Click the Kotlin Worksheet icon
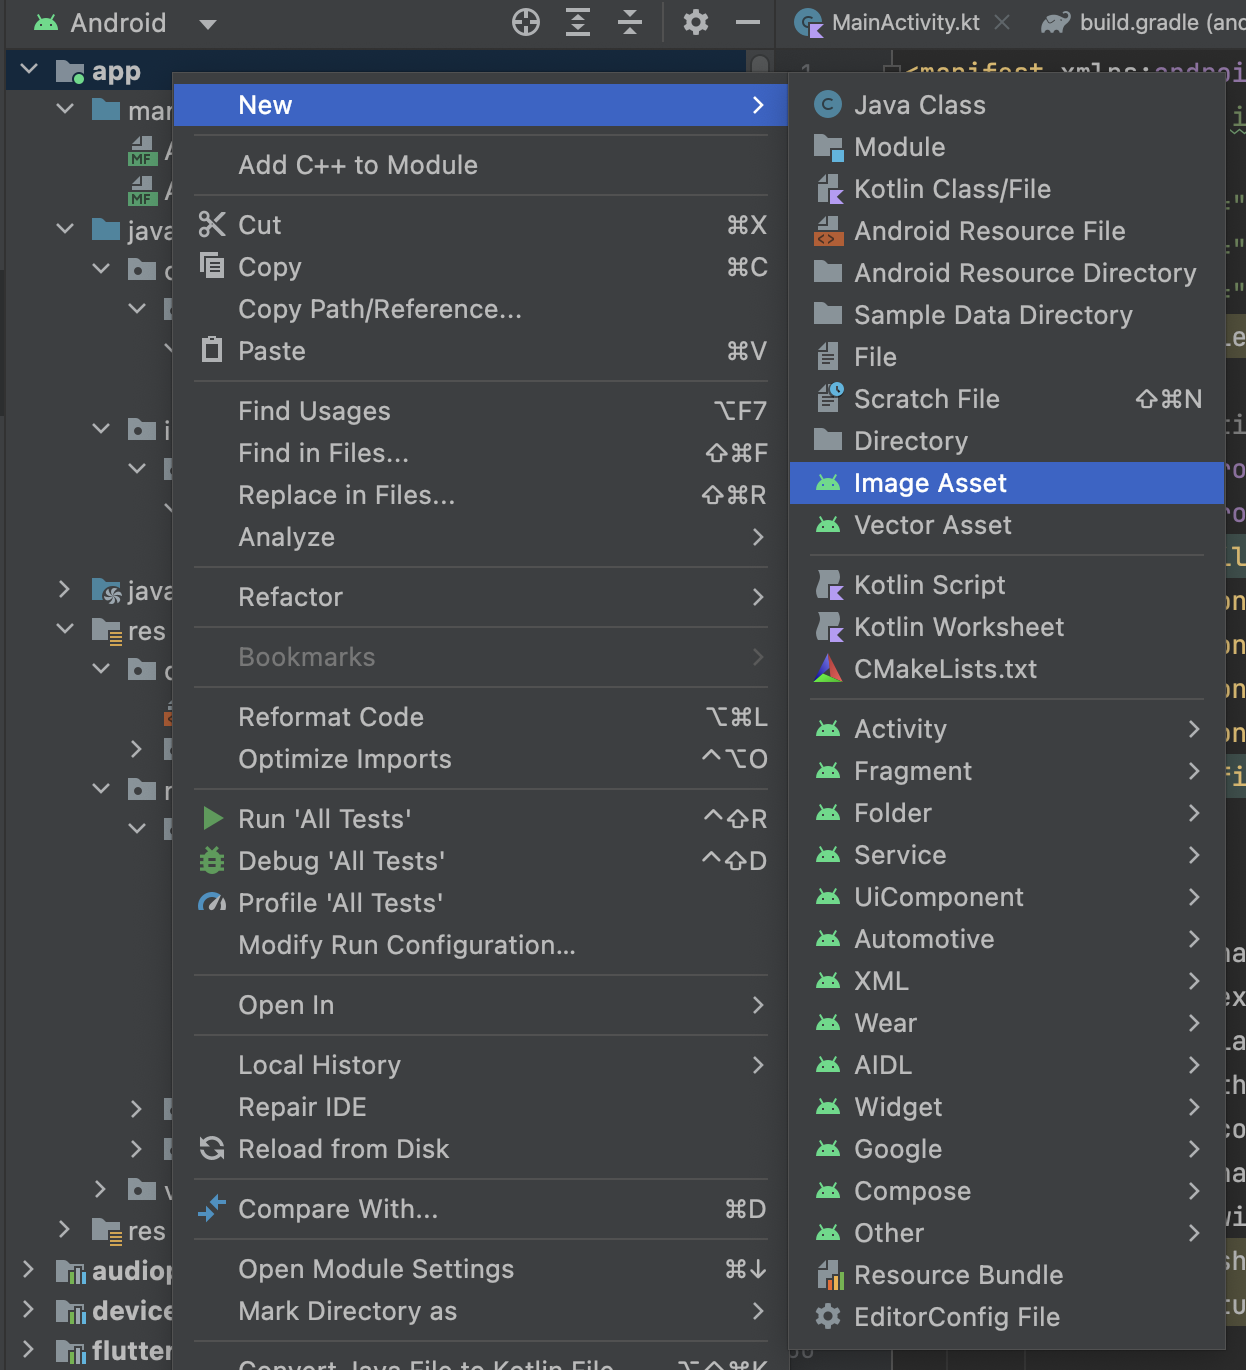Image resolution: width=1246 pixels, height=1370 pixels. point(829,627)
